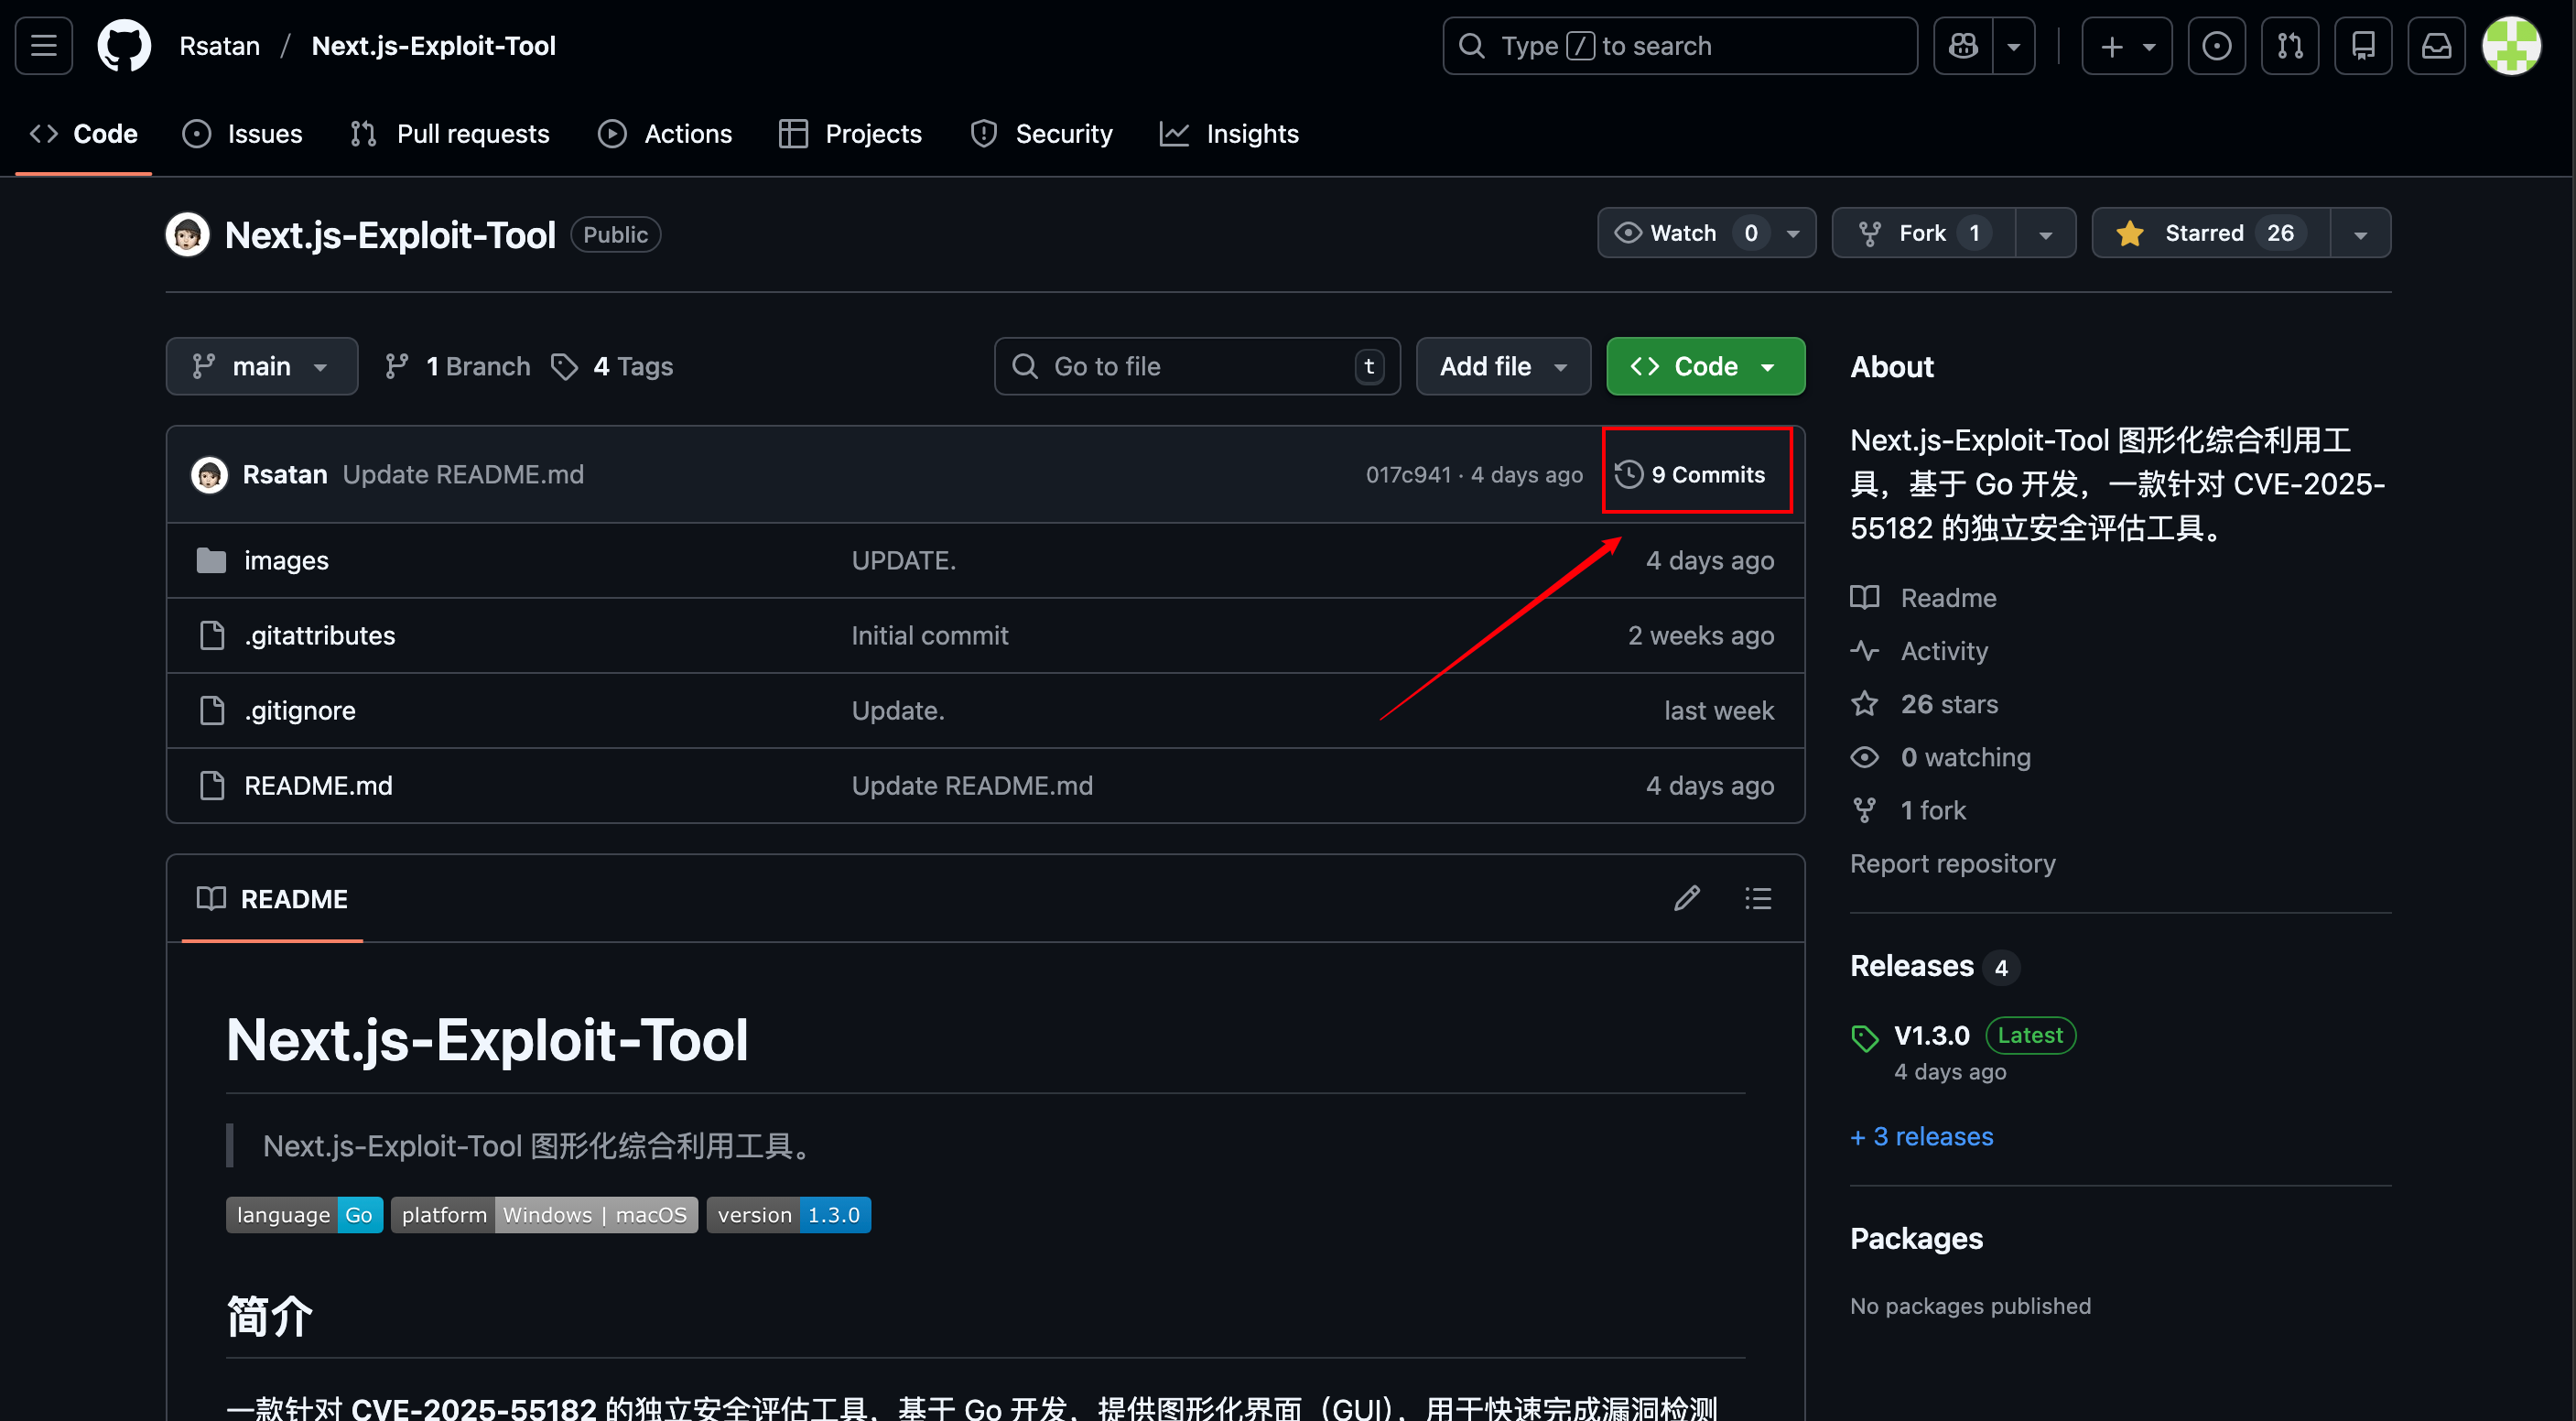Open the 'Initial commit' message link

pyautogui.click(x=930, y=635)
